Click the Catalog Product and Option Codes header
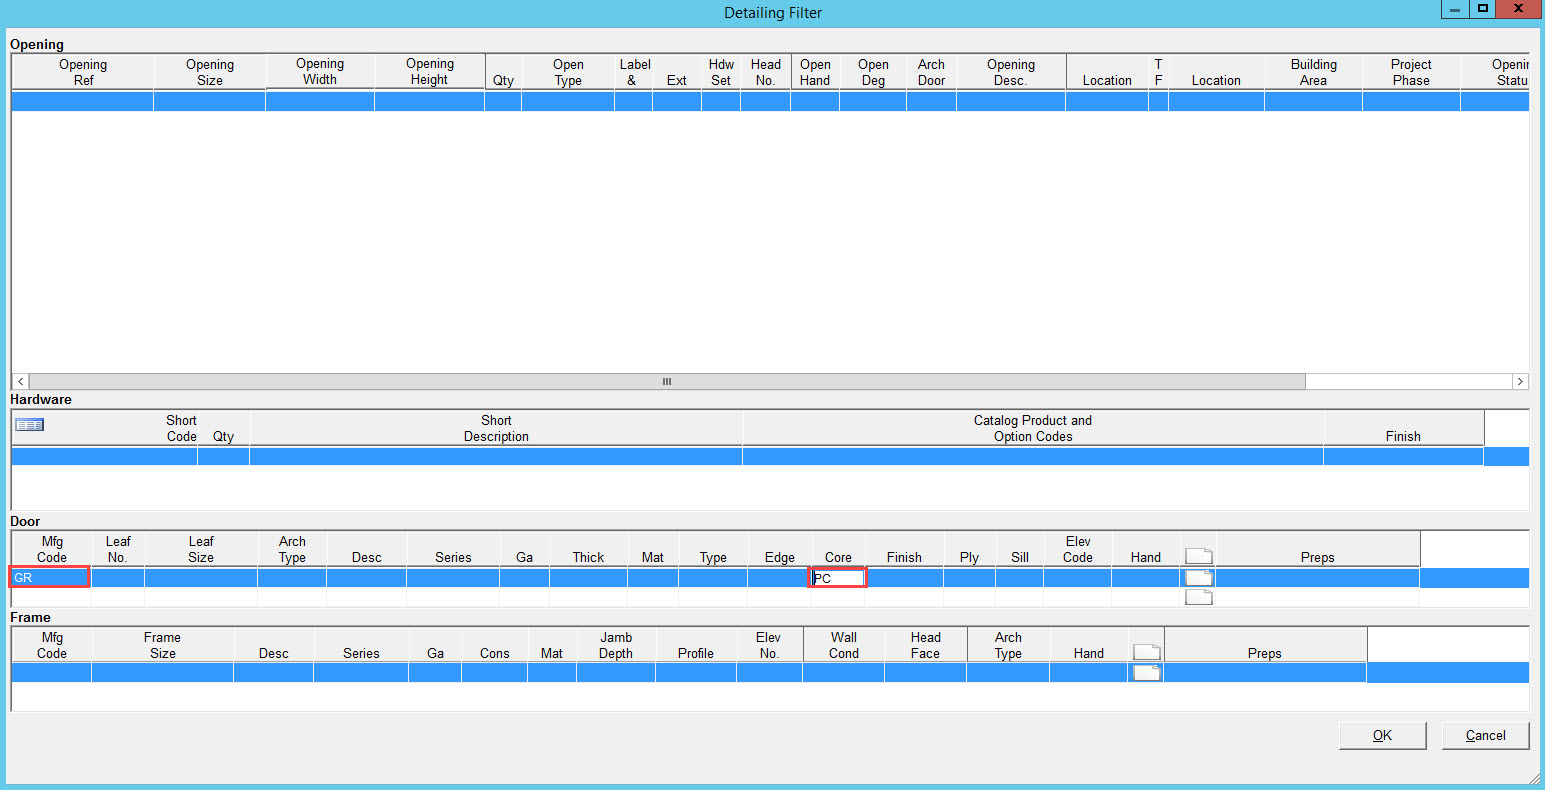This screenshot has width=1545, height=790. (1033, 428)
